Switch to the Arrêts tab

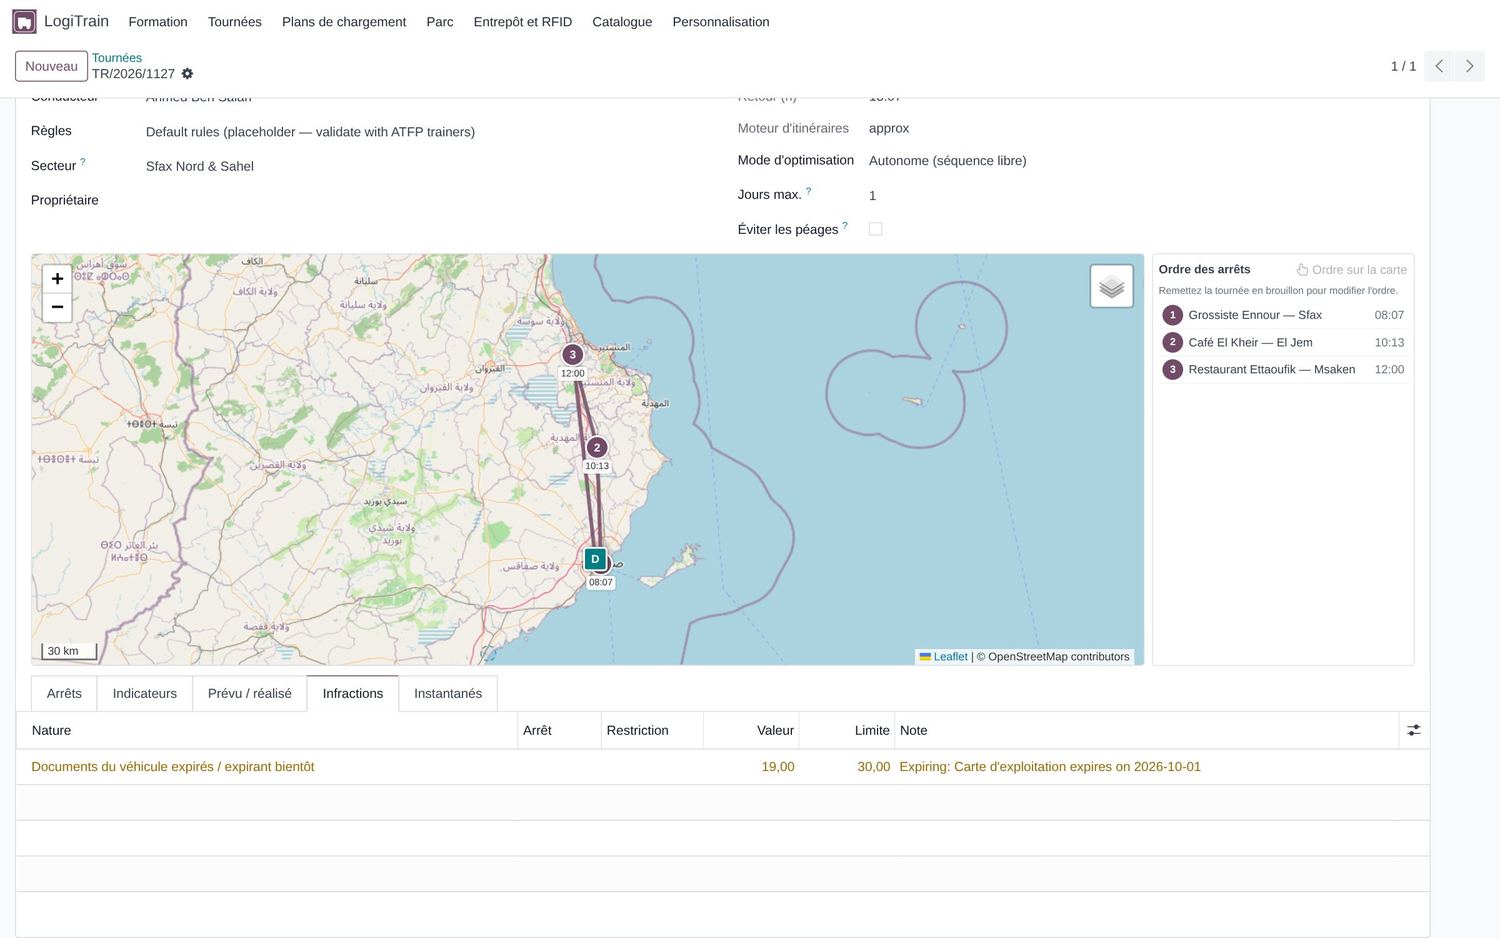[x=64, y=693]
